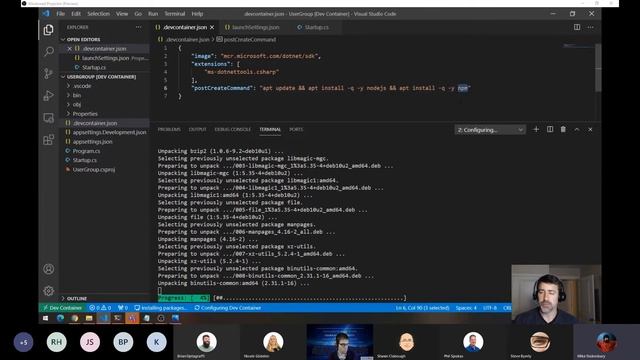Collapse the Open Editors section
Viewport: 640px width, 360px height.
pos(83,40)
